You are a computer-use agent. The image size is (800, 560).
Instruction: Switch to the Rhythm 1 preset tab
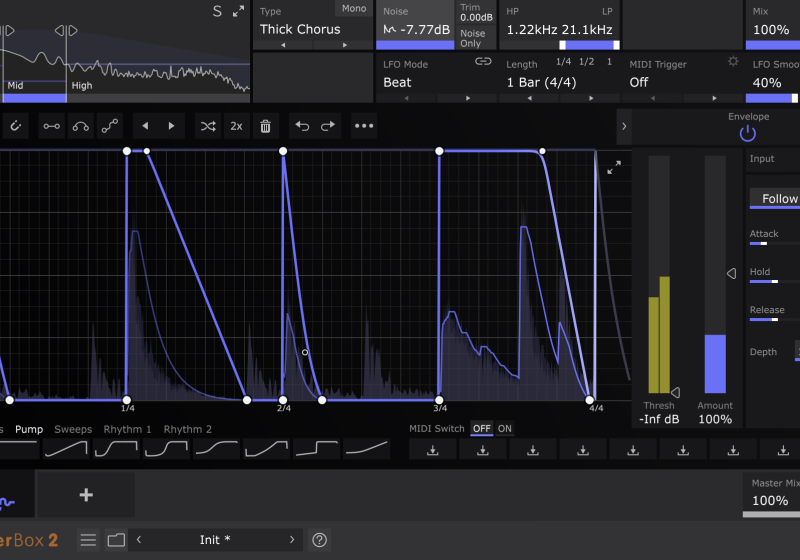[x=128, y=429]
